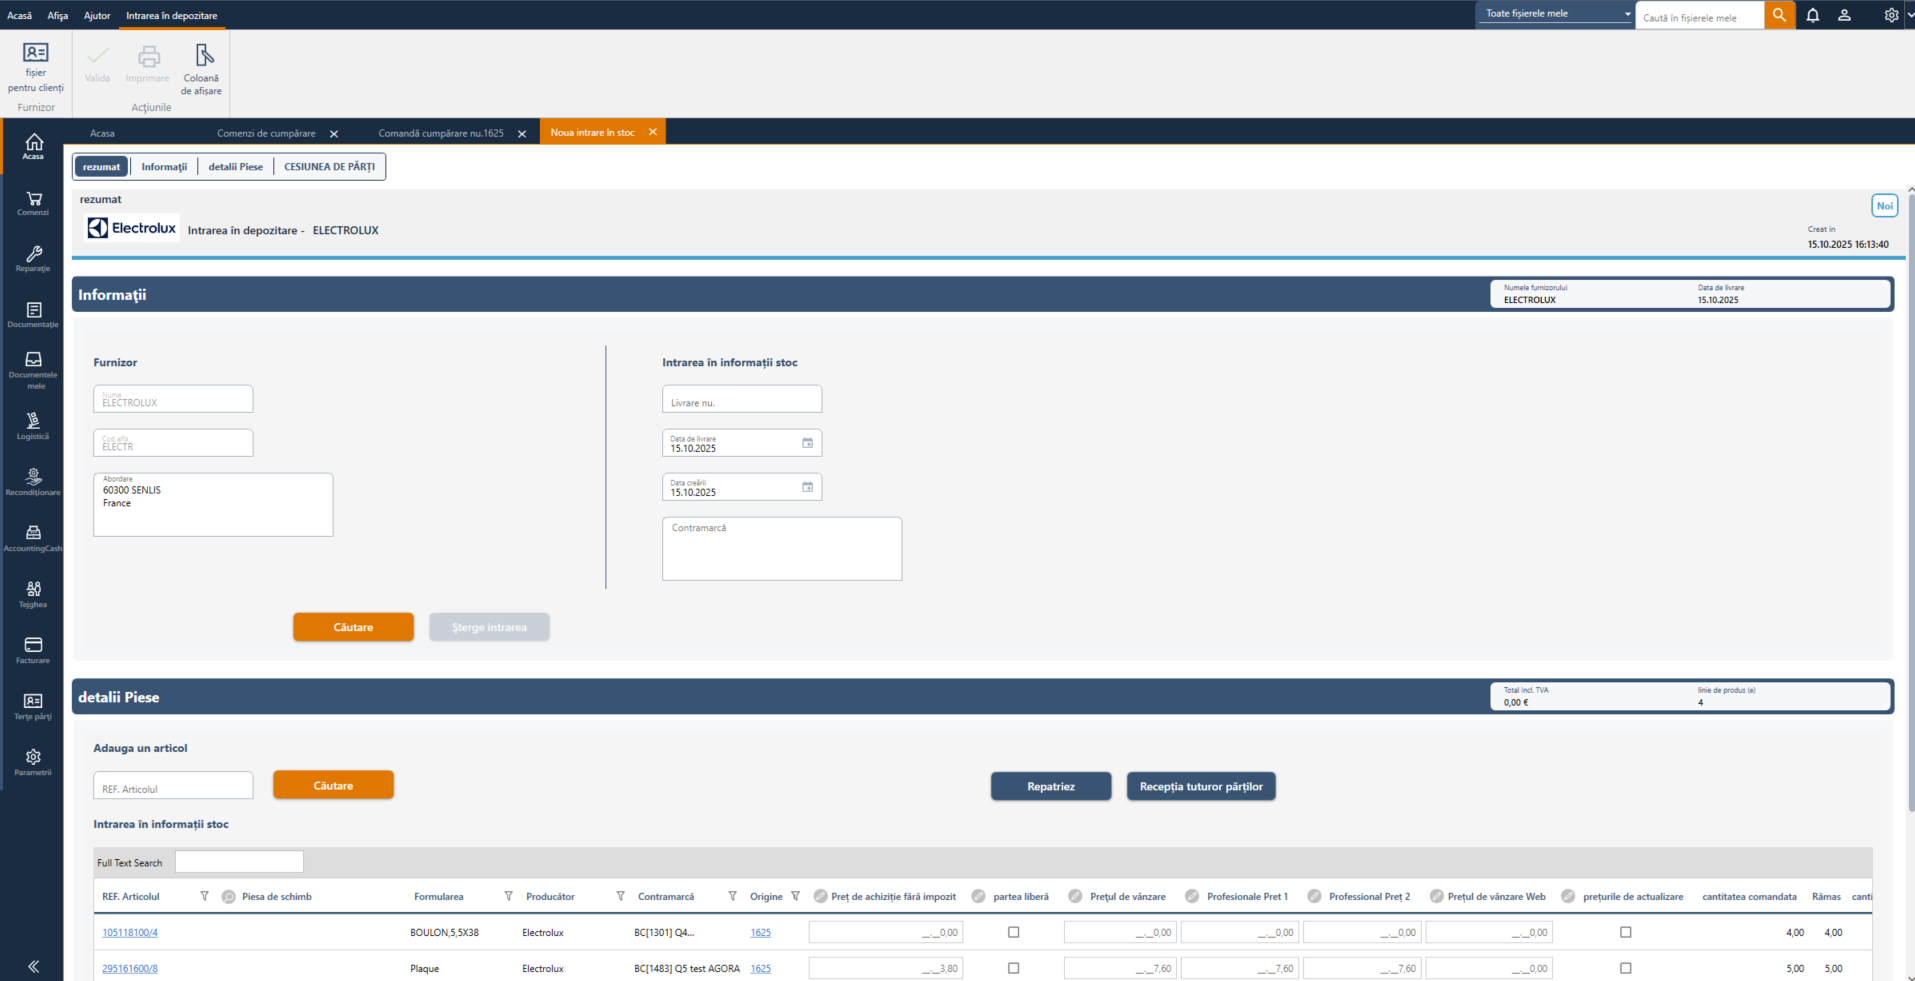Click pencil icon beside prețurile de actualizare
Viewport: 1915px width, 981px height.
coord(1568,896)
